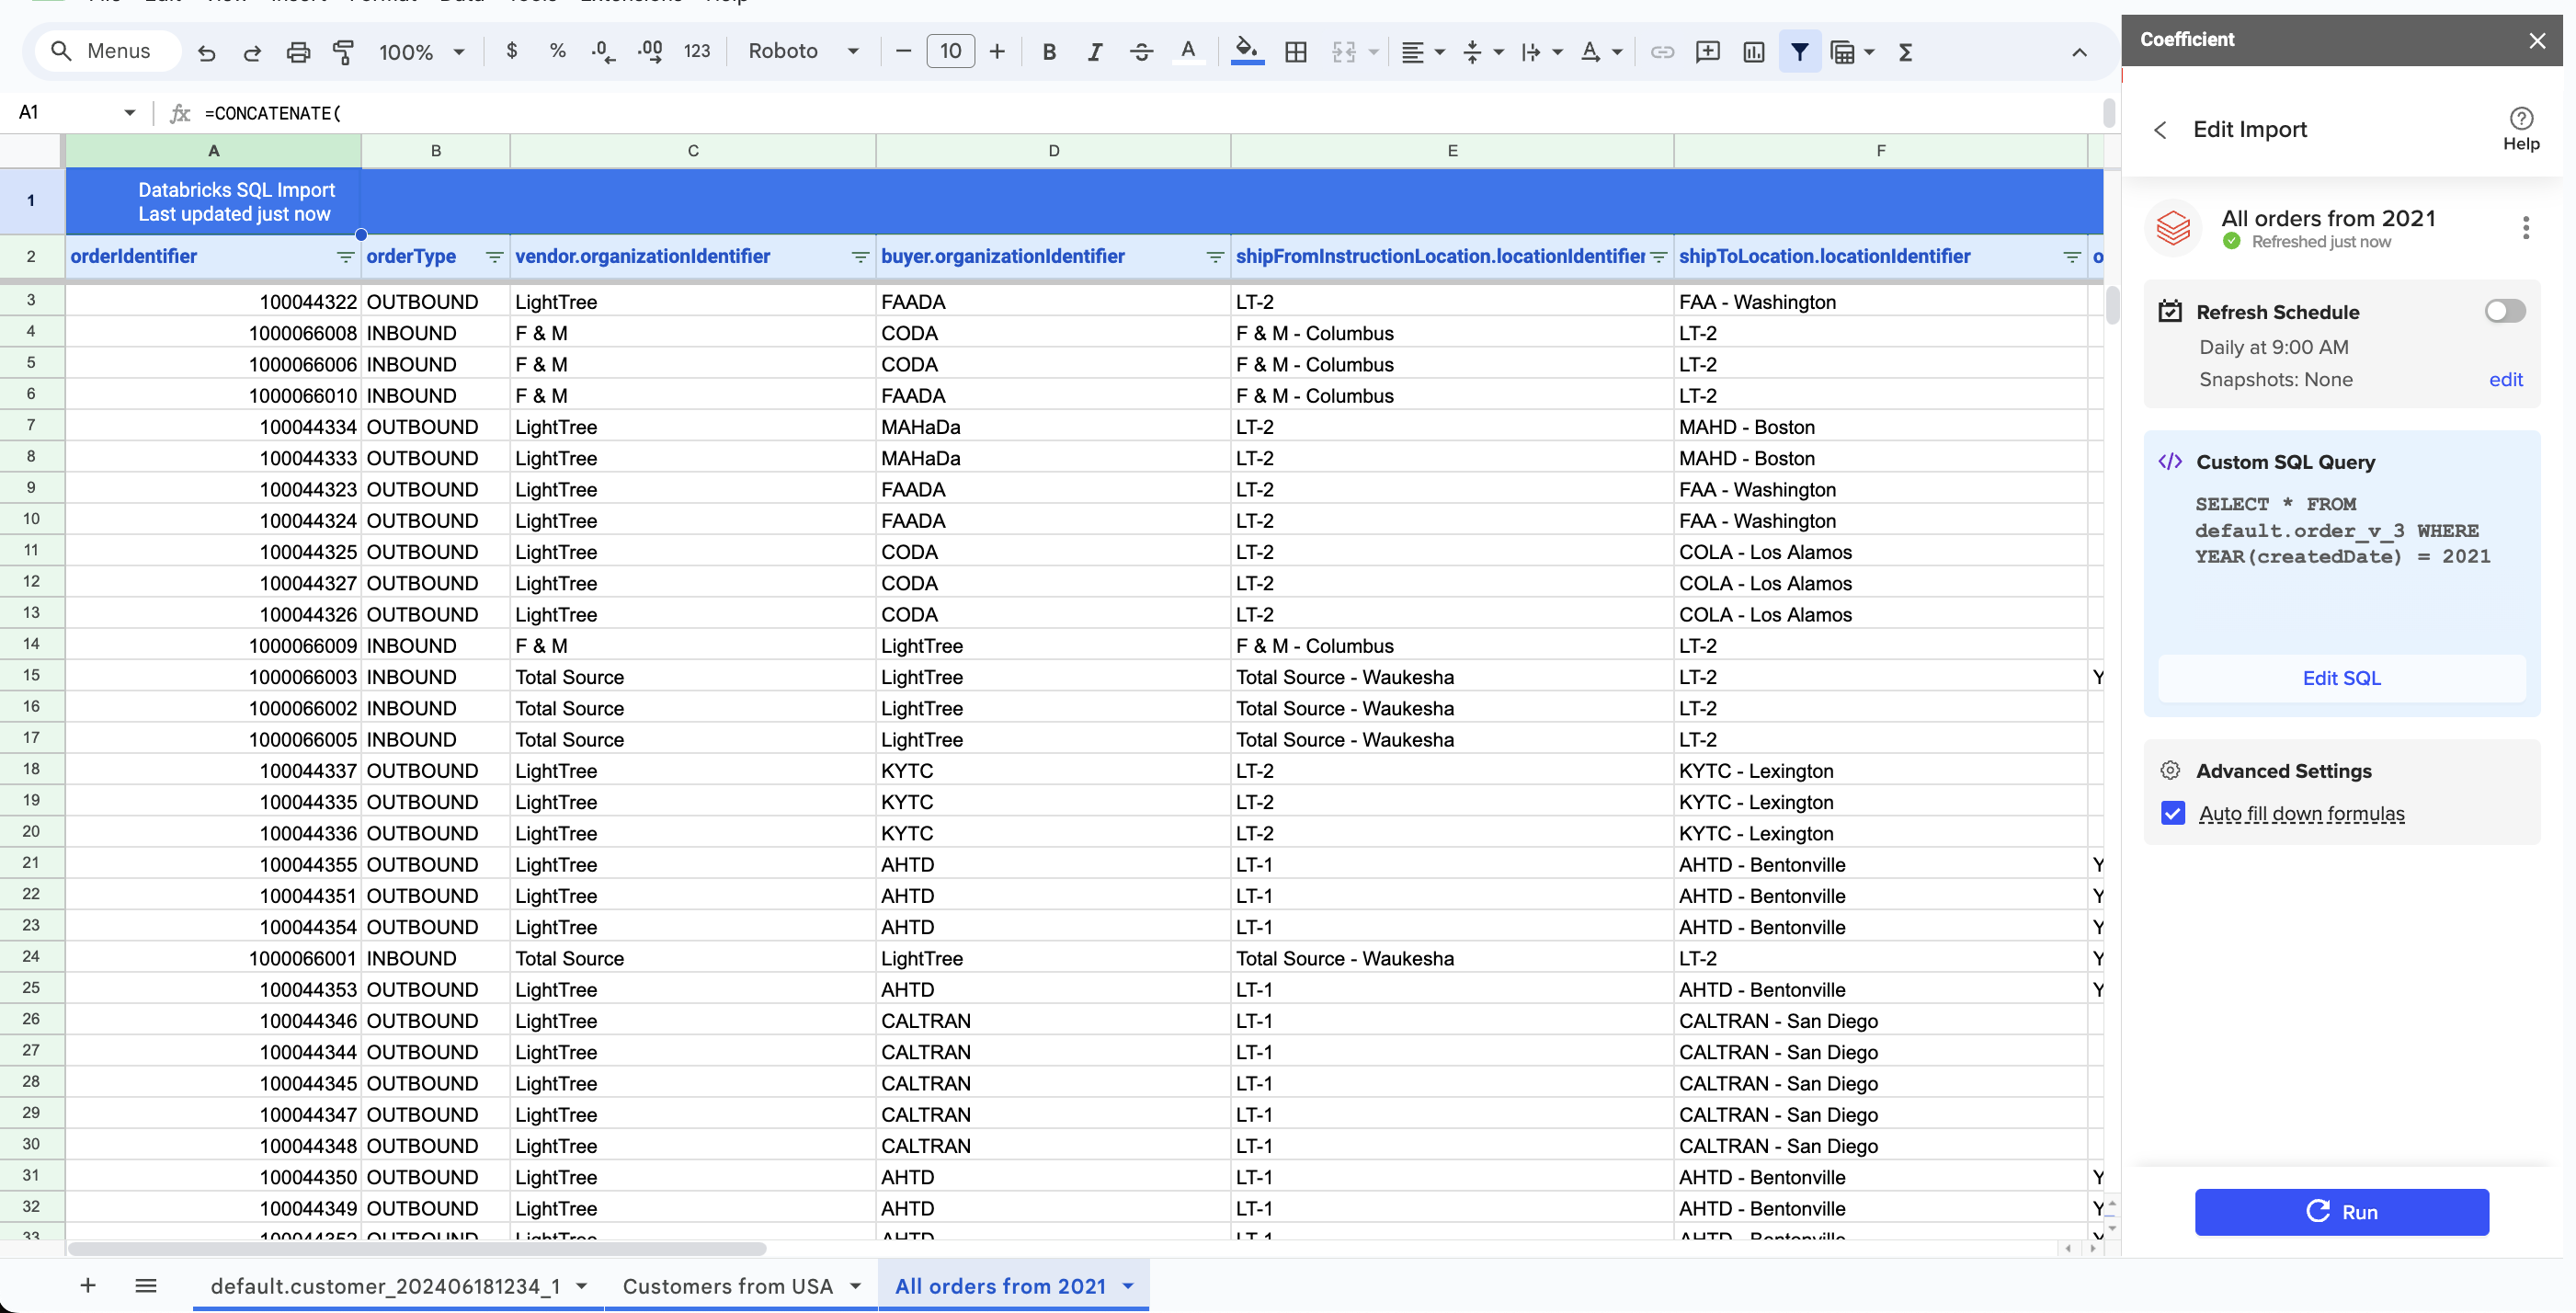Open the fill color picker

(x=1247, y=51)
